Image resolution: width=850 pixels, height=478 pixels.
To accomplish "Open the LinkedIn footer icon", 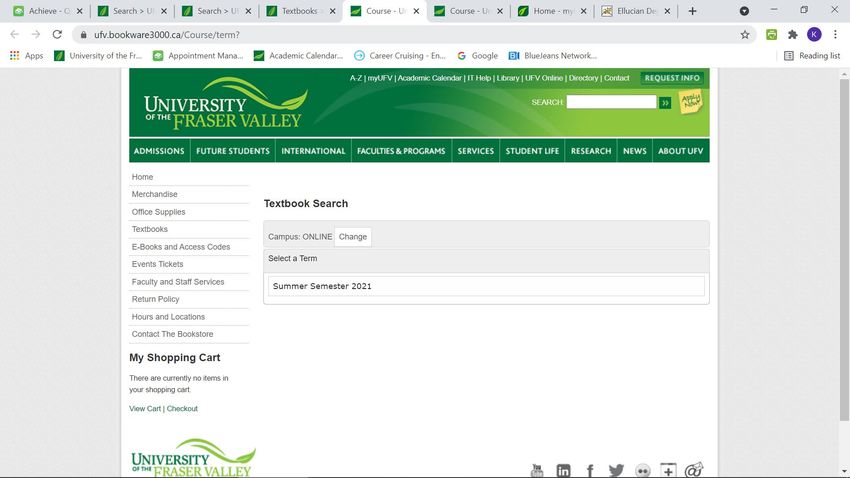I will (x=563, y=470).
